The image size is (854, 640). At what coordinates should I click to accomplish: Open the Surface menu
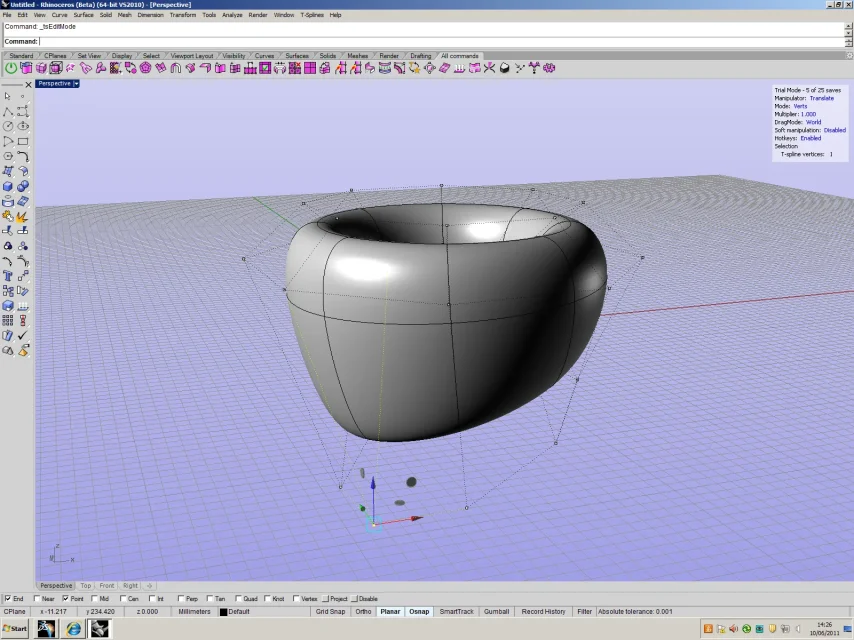tap(83, 15)
